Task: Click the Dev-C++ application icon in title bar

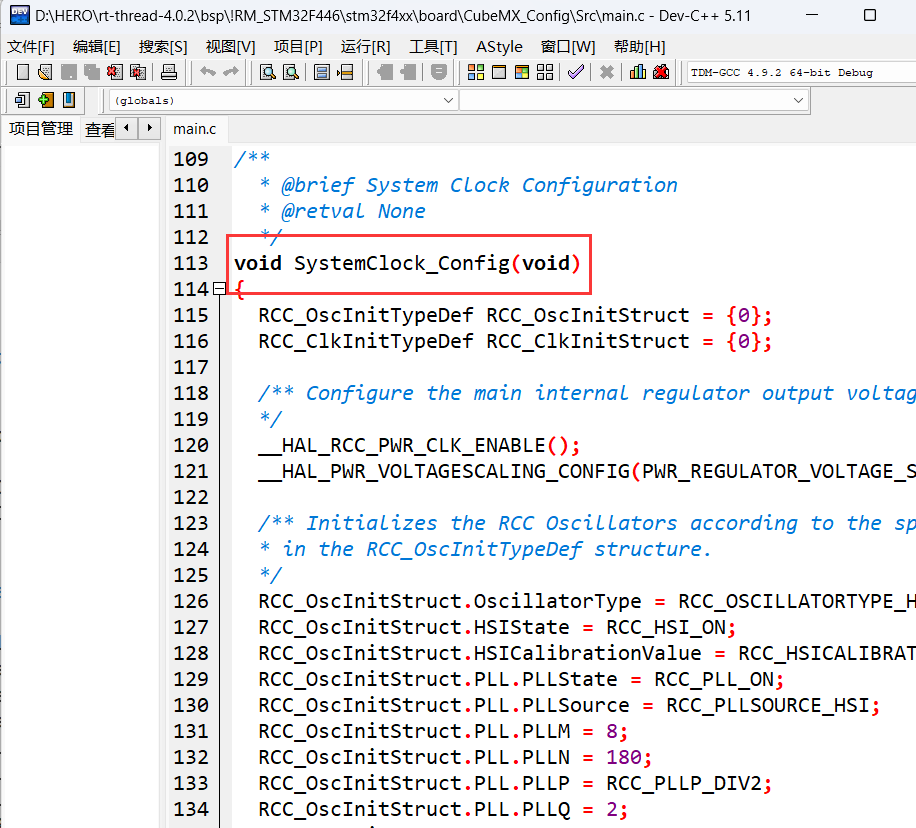Action: pyautogui.click(x=19, y=16)
